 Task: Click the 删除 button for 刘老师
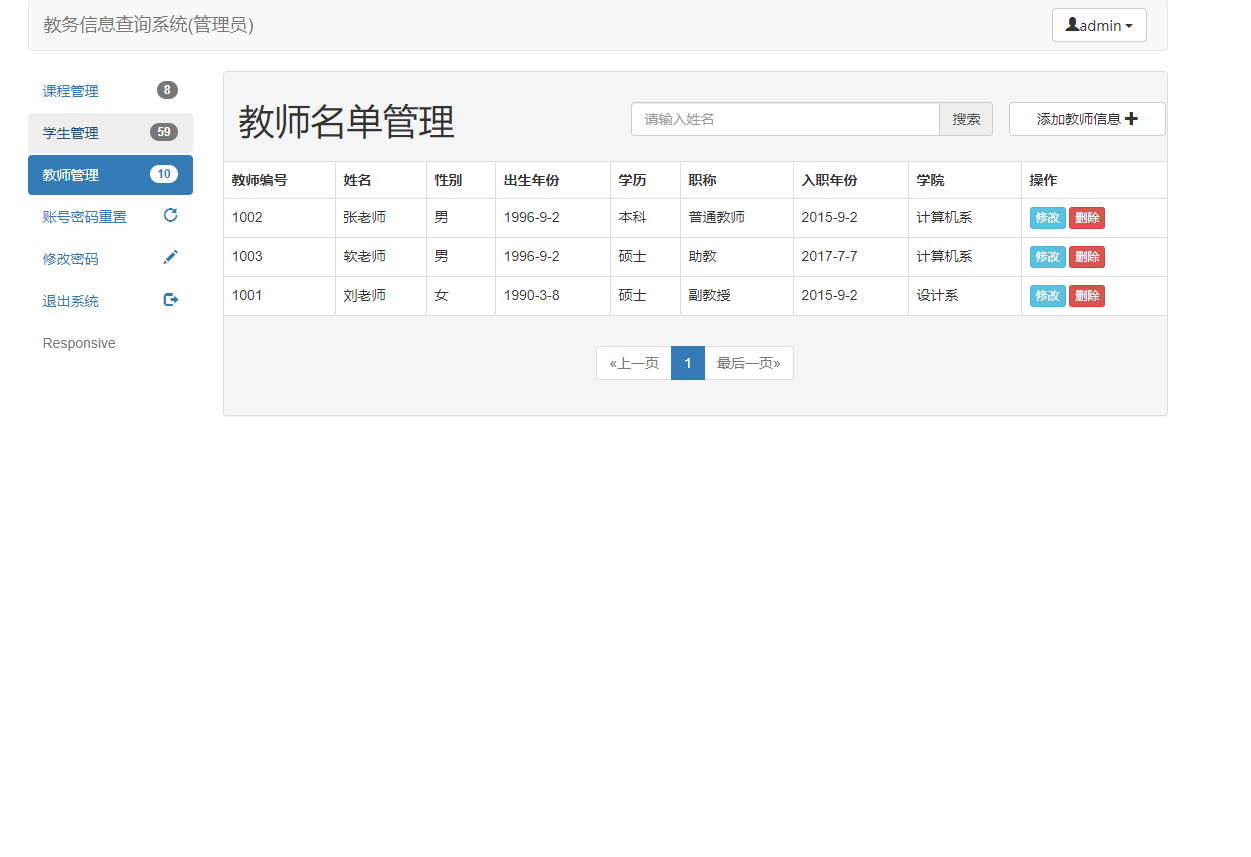[x=1087, y=295]
